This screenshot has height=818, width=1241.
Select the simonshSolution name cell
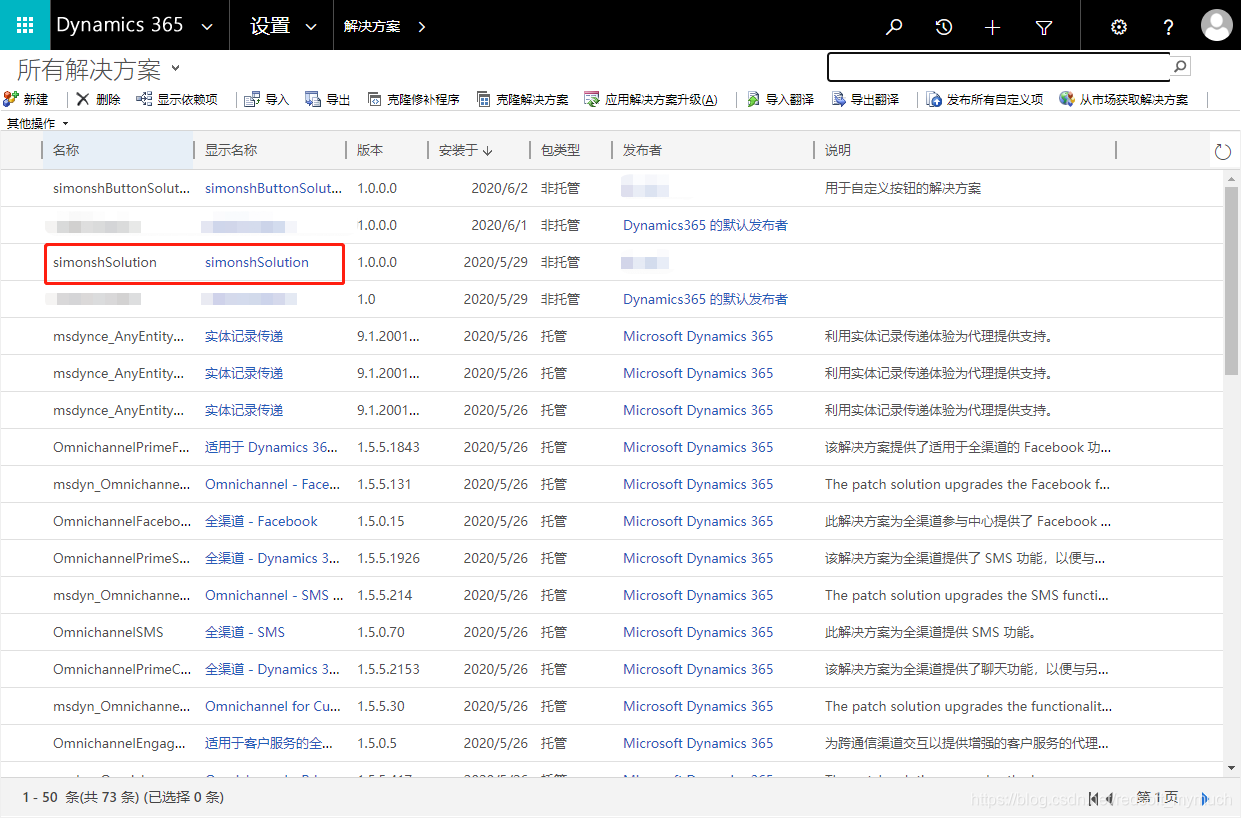(x=105, y=262)
